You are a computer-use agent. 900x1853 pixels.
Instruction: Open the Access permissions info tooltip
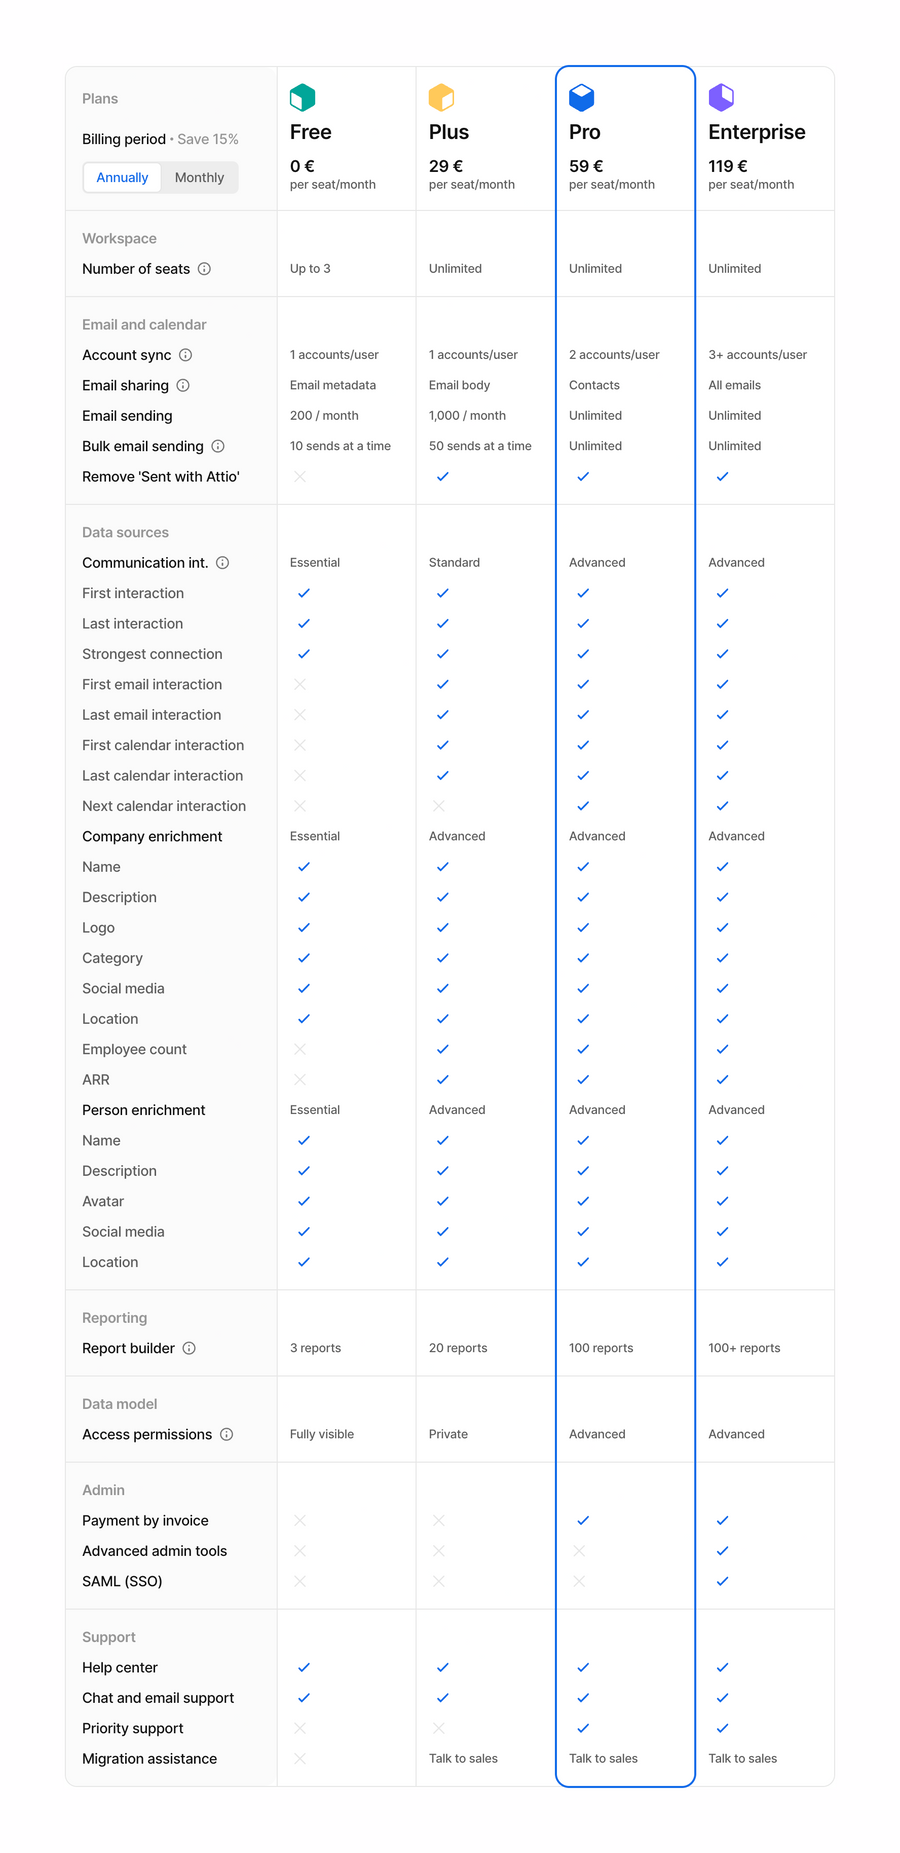tap(227, 1434)
